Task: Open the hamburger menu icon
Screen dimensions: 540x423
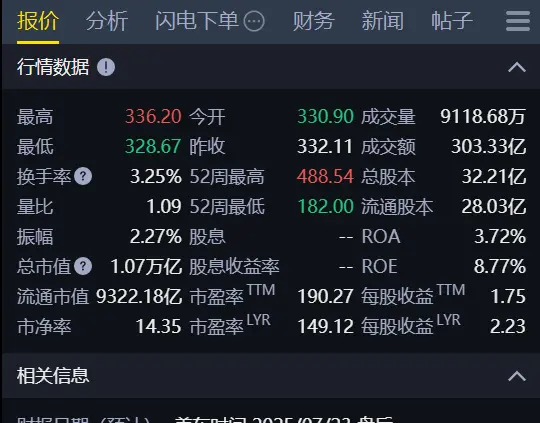Action: pyautogui.click(x=518, y=21)
